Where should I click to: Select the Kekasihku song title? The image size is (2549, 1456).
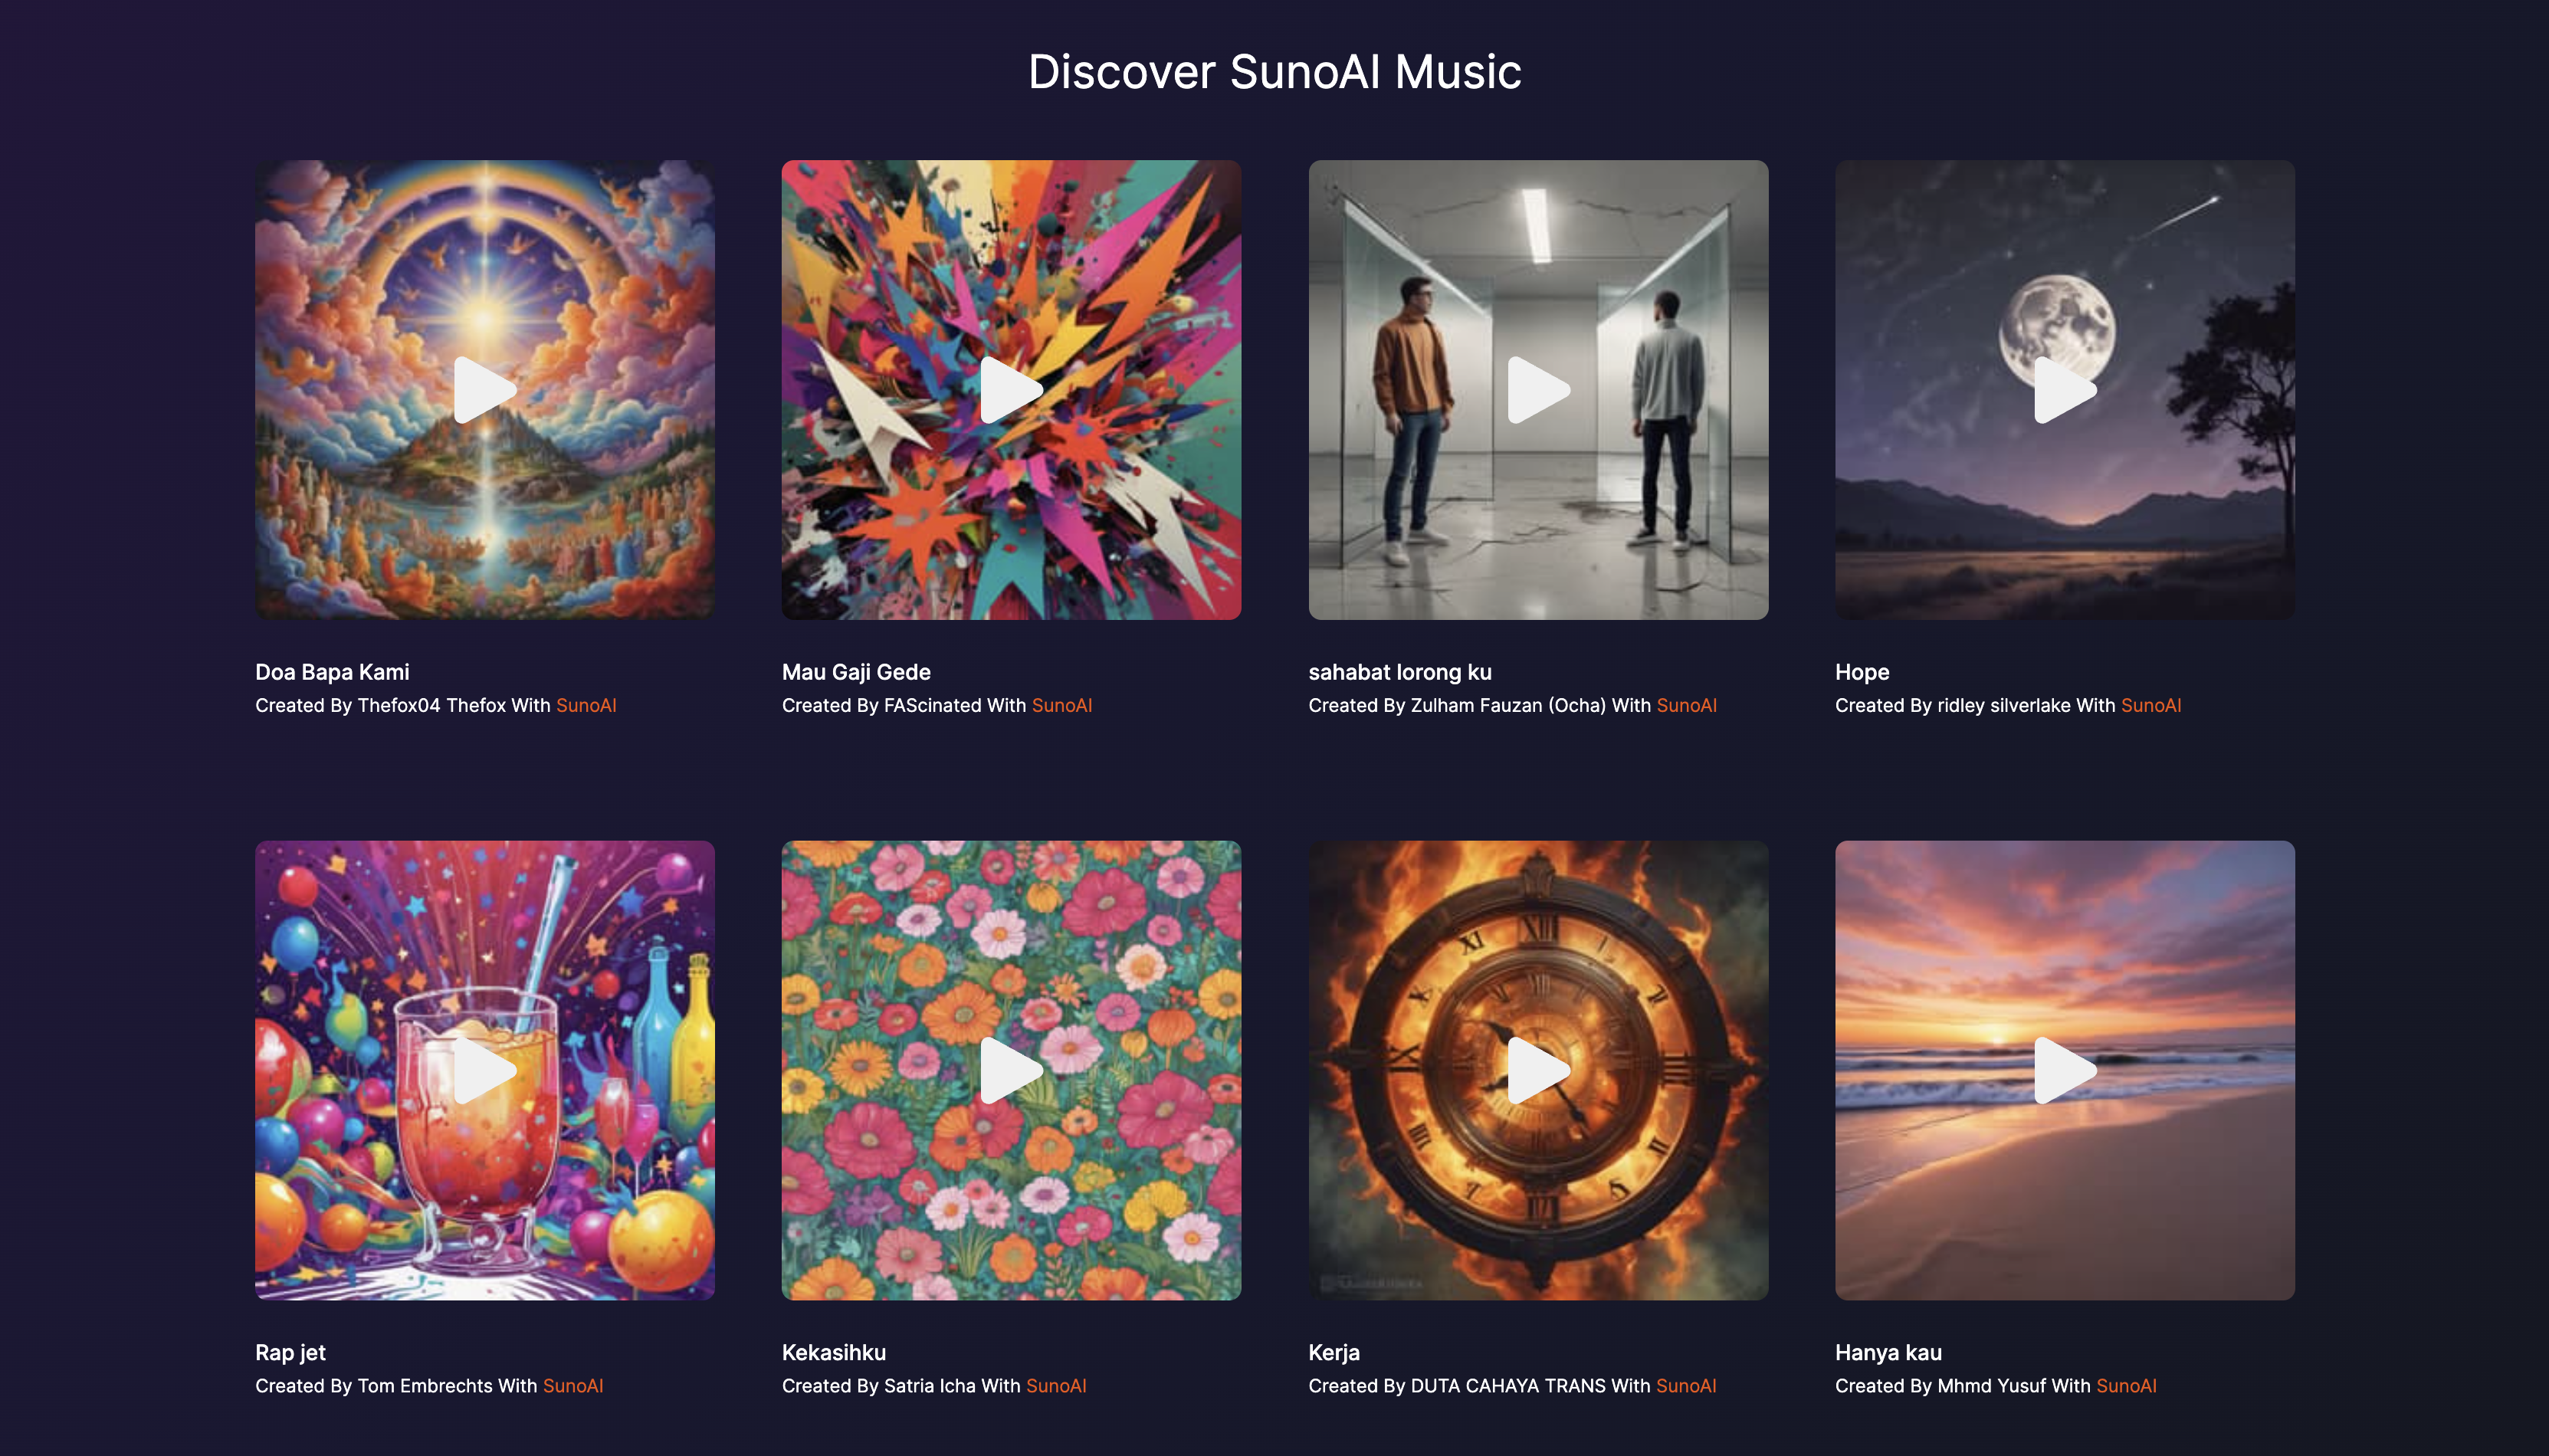834,1352
